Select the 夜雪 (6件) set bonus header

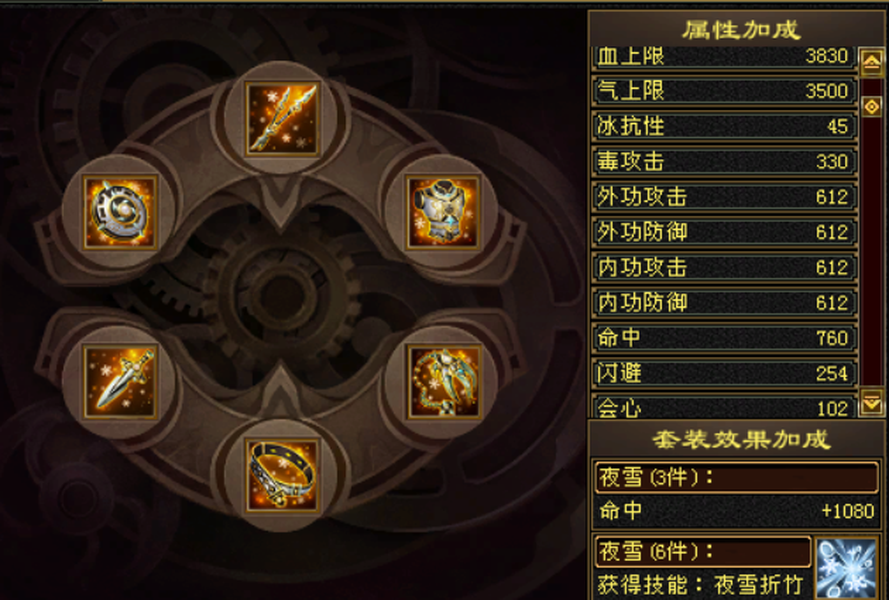click(x=702, y=551)
